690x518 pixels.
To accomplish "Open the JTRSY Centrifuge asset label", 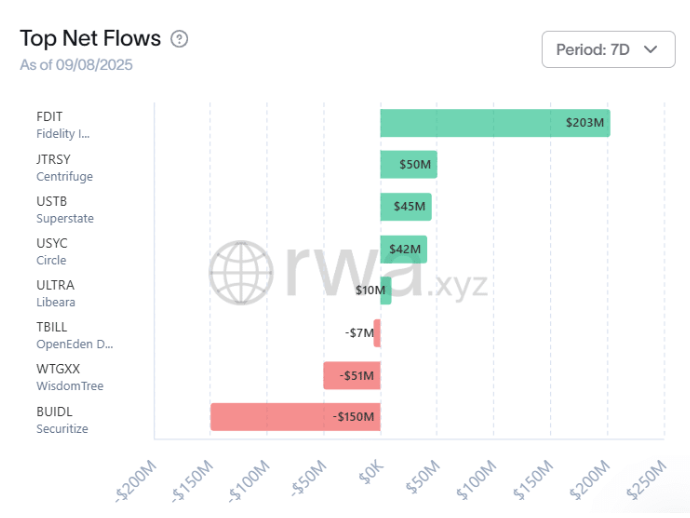I will (64, 166).
